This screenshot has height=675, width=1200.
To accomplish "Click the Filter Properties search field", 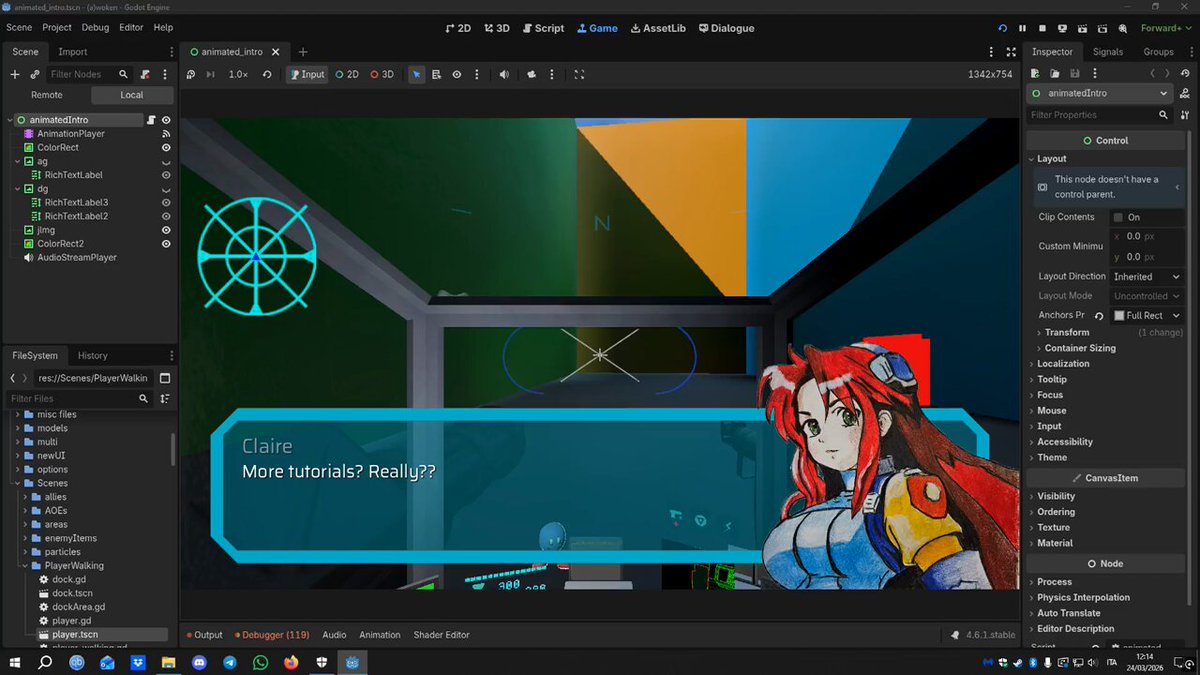I will [1092, 115].
